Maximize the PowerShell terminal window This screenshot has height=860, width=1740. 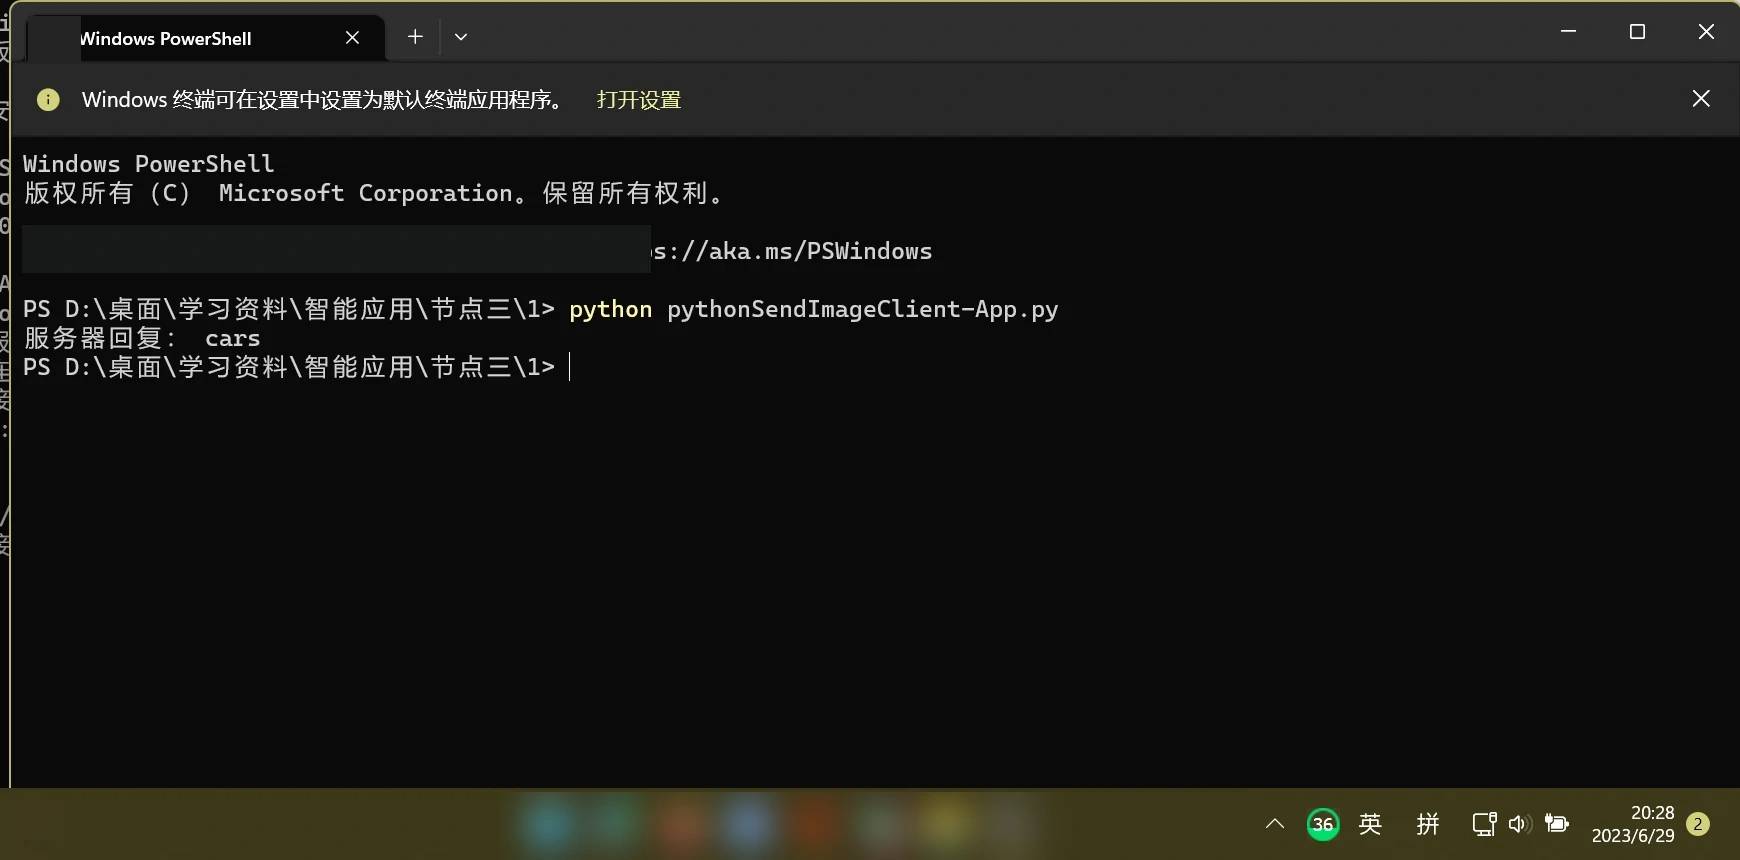pos(1637,32)
